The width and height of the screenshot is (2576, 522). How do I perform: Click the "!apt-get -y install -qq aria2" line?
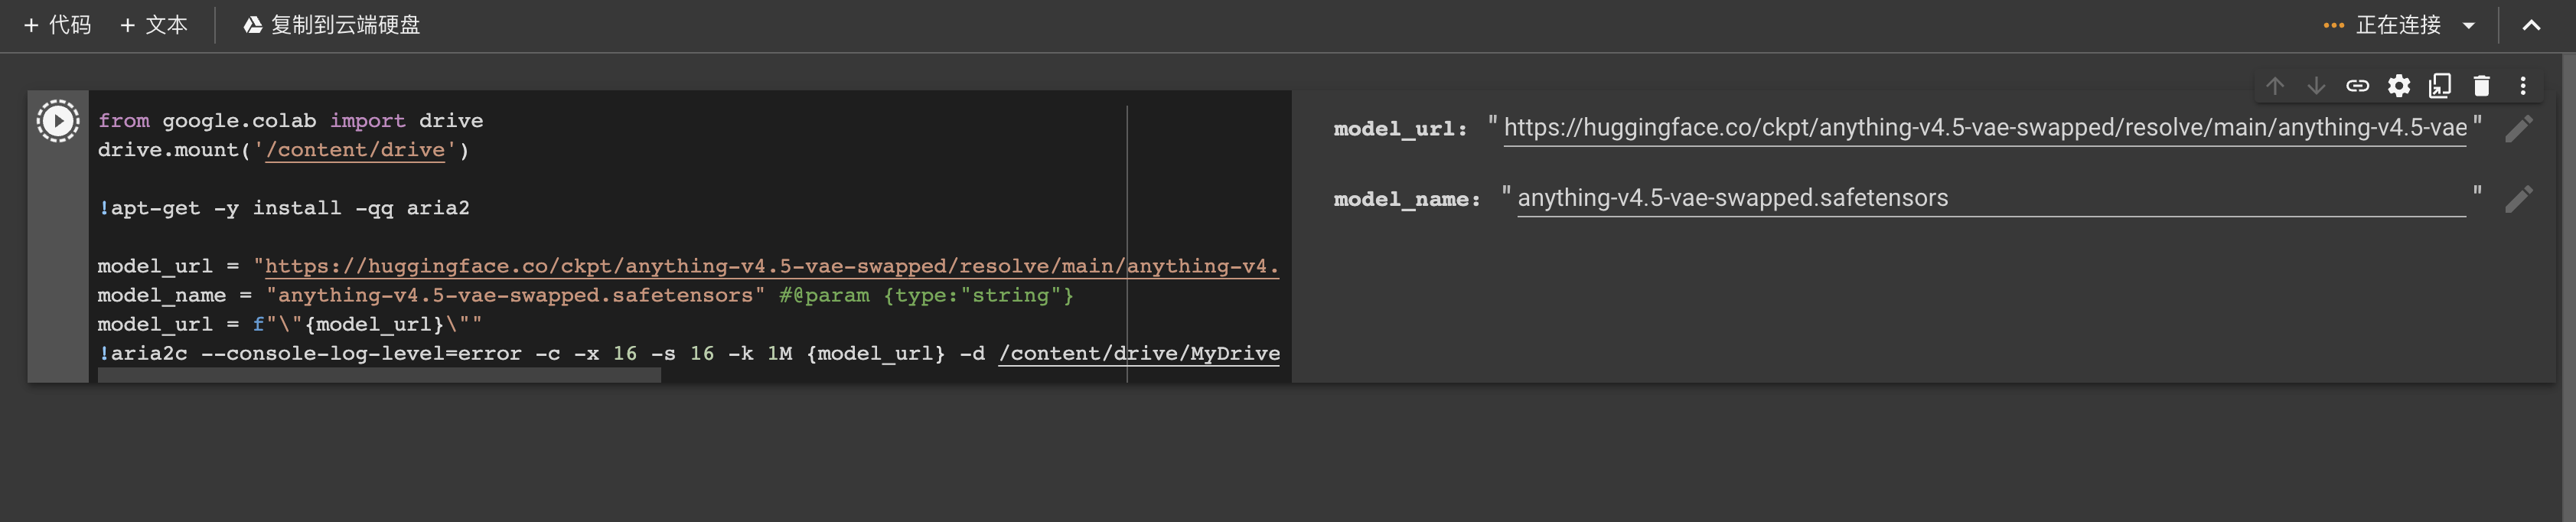284,208
